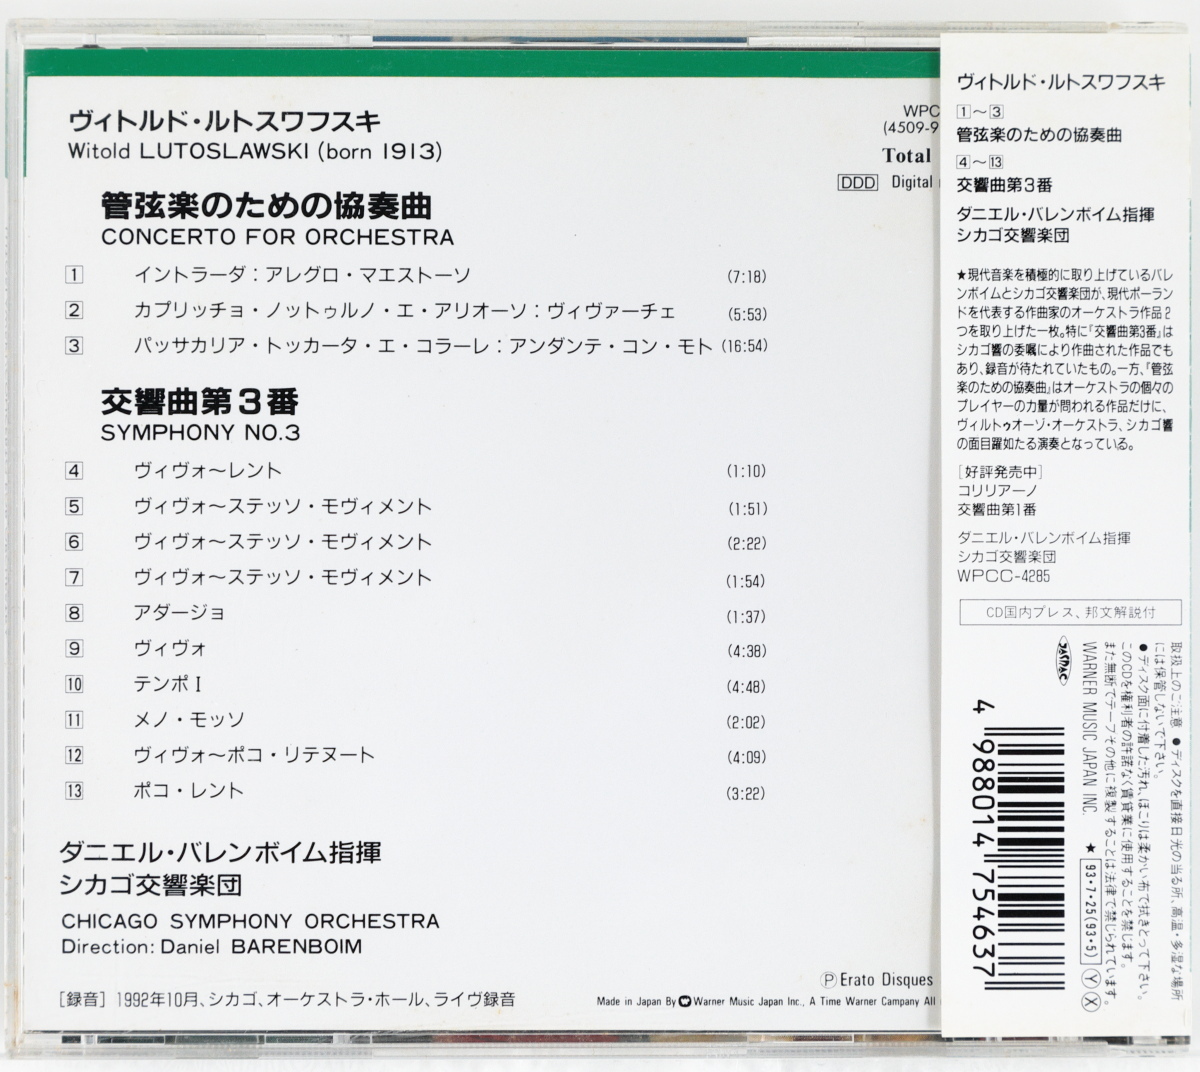The height and width of the screenshot is (1072, 1200).
Task: Click the DDD boxed recording code
Action: pyautogui.click(x=857, y=183)
